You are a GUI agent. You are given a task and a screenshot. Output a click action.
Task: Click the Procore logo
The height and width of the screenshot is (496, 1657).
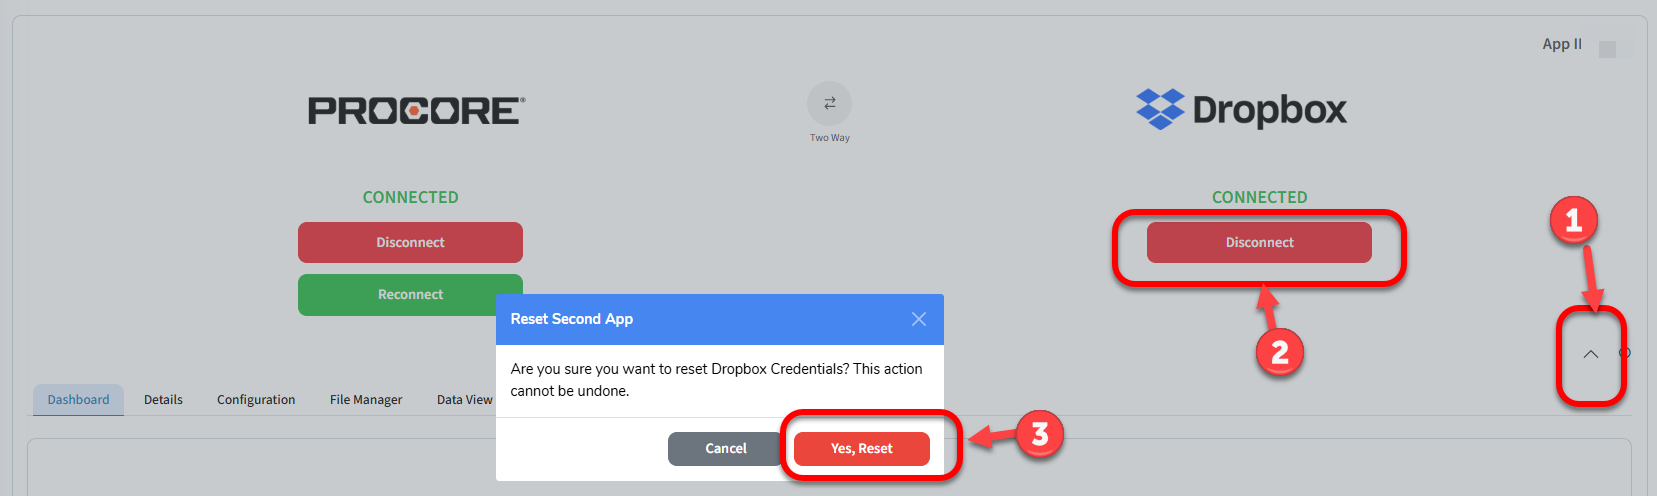[416, 110]
